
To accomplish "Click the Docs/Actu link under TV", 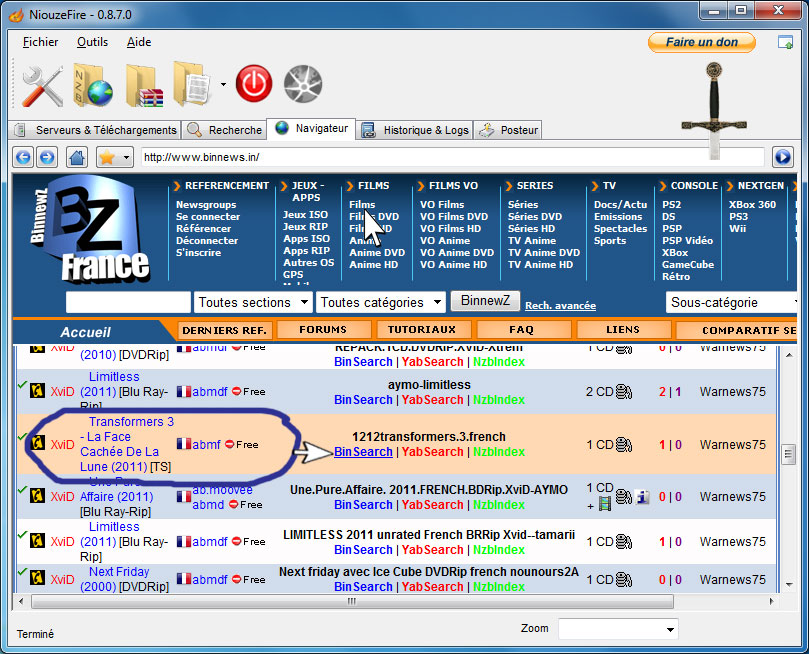I will (620, 205).
